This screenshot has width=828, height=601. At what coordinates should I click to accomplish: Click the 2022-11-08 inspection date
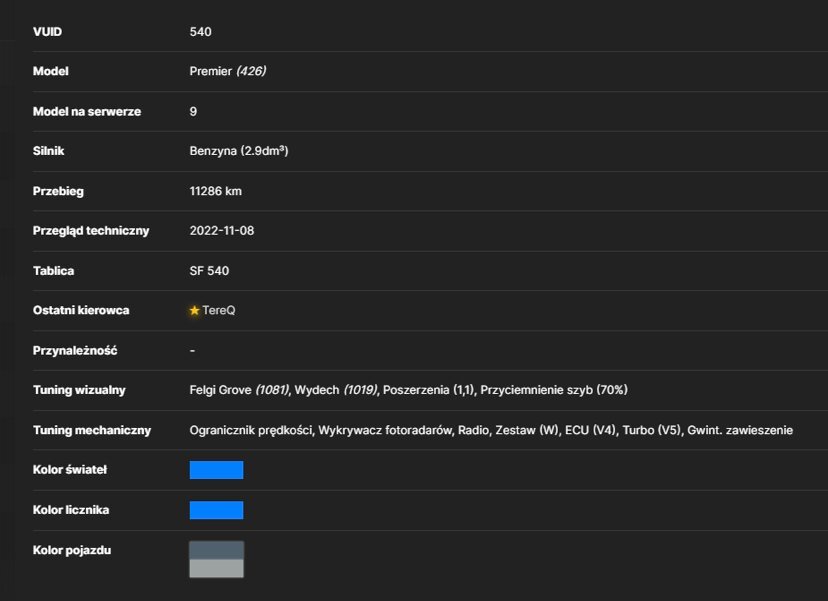[222, 231]
